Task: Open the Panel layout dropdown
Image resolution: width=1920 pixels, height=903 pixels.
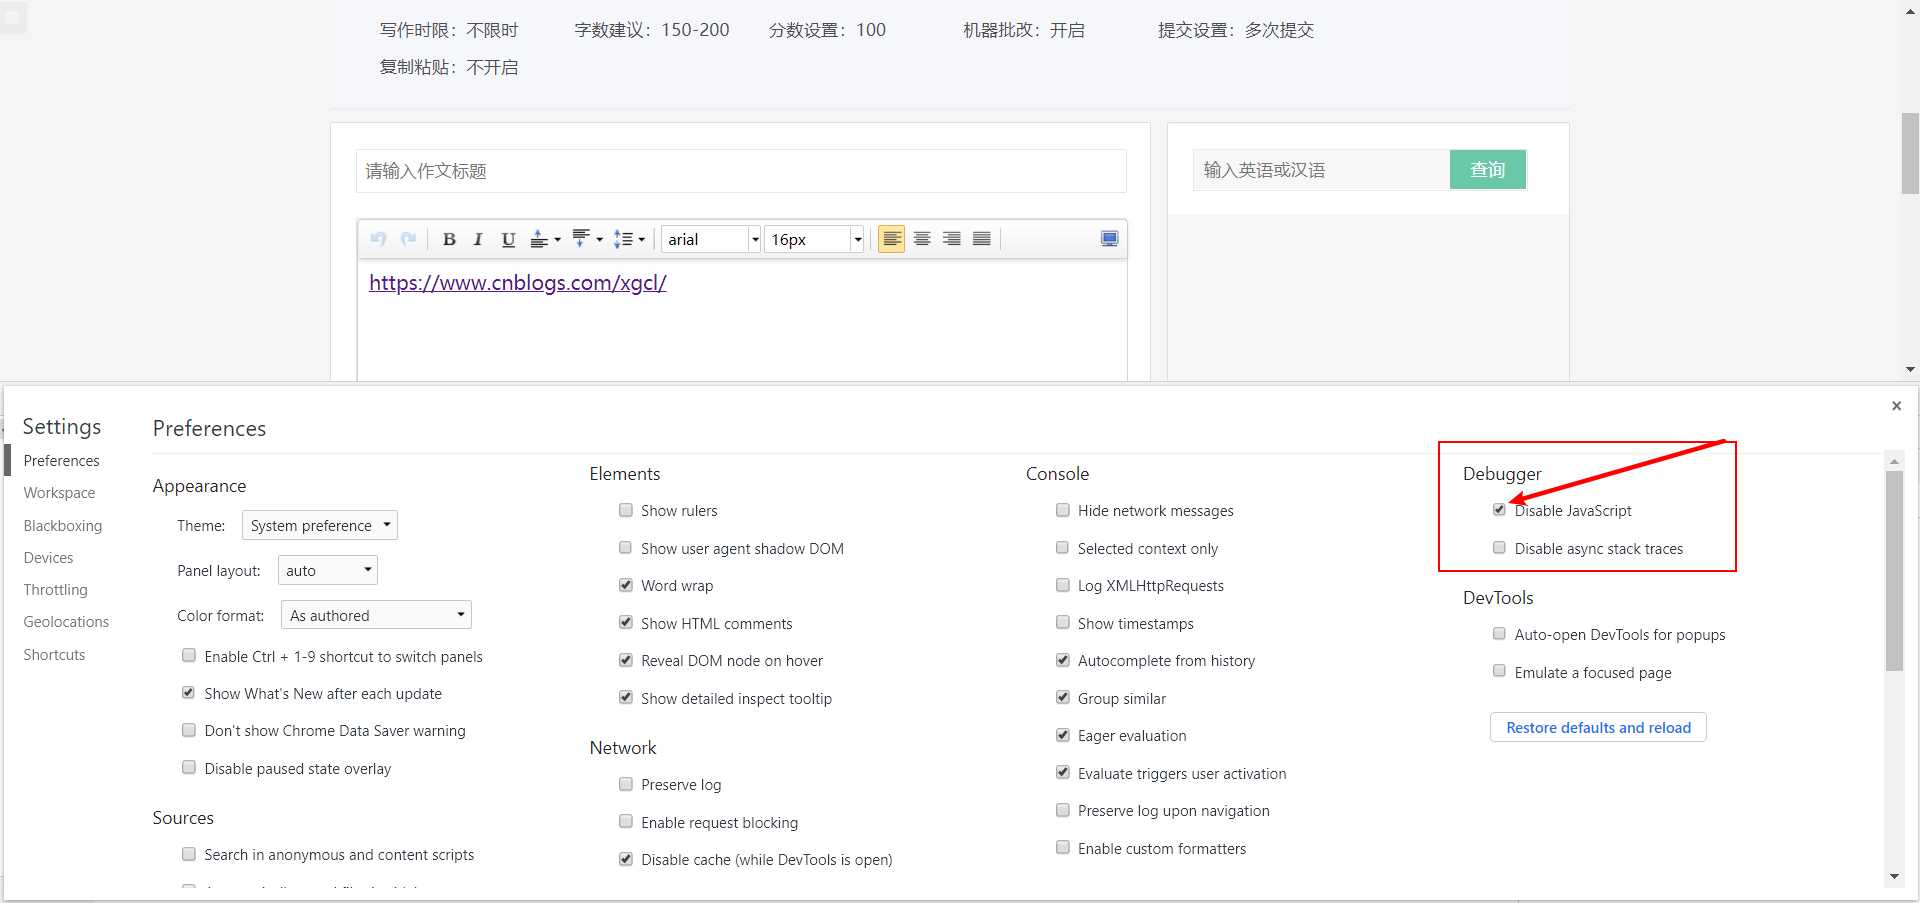Action: [328, 570]
